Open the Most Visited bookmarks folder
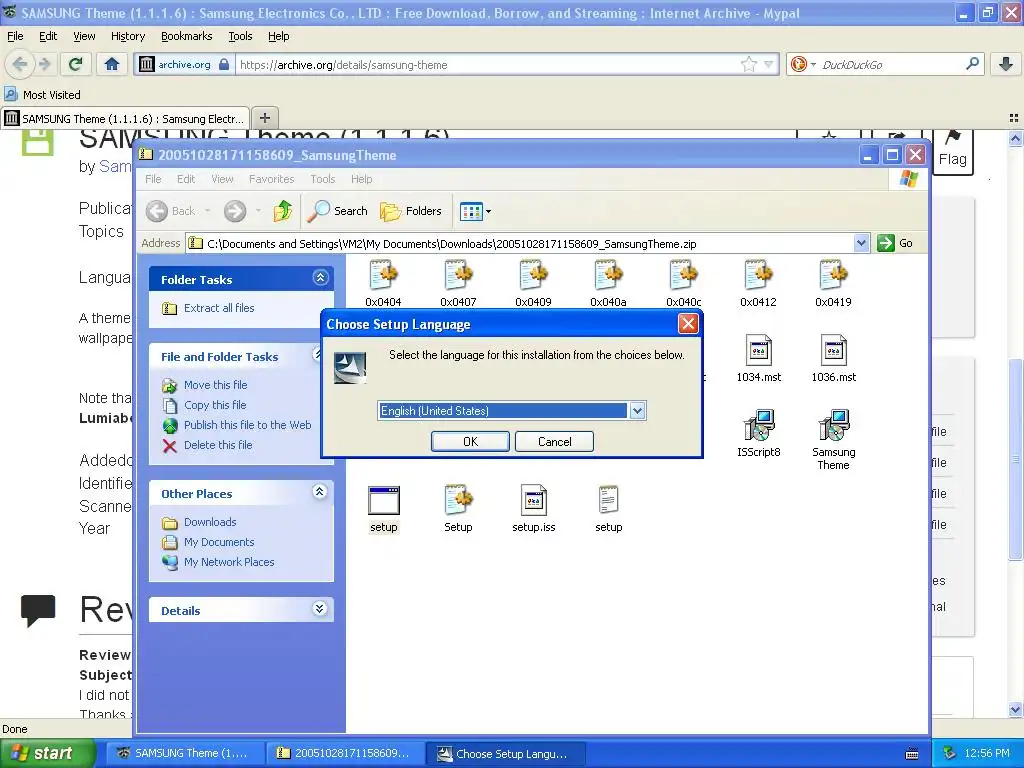 (x=42, y=95)
